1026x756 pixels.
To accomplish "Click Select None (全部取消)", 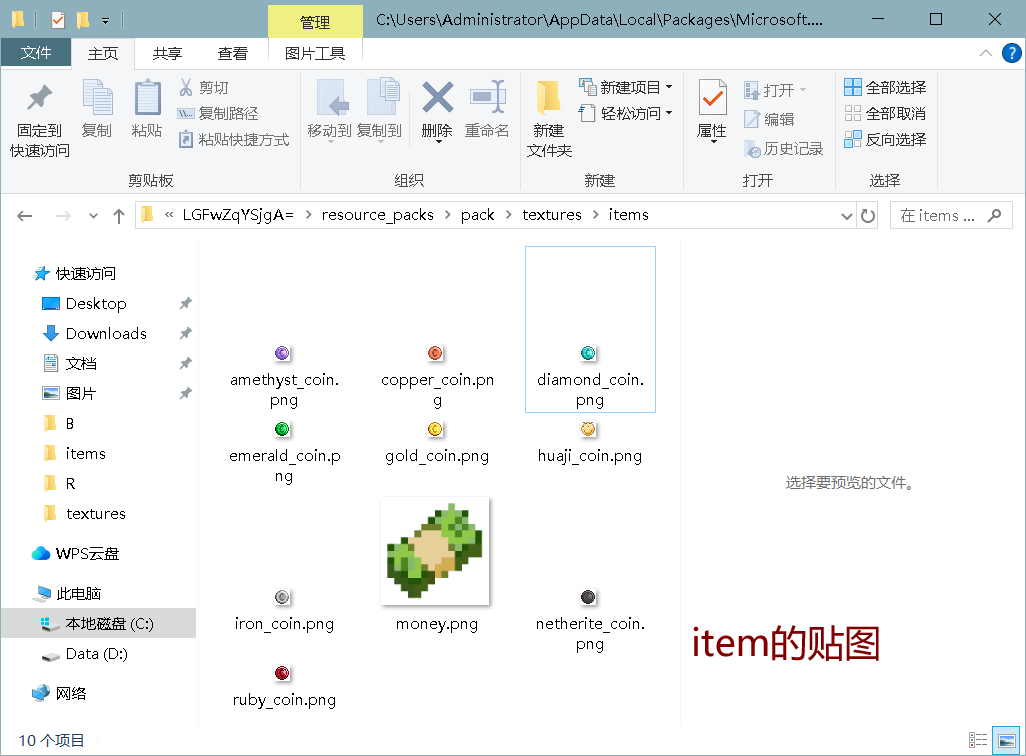I will point(885,113).
